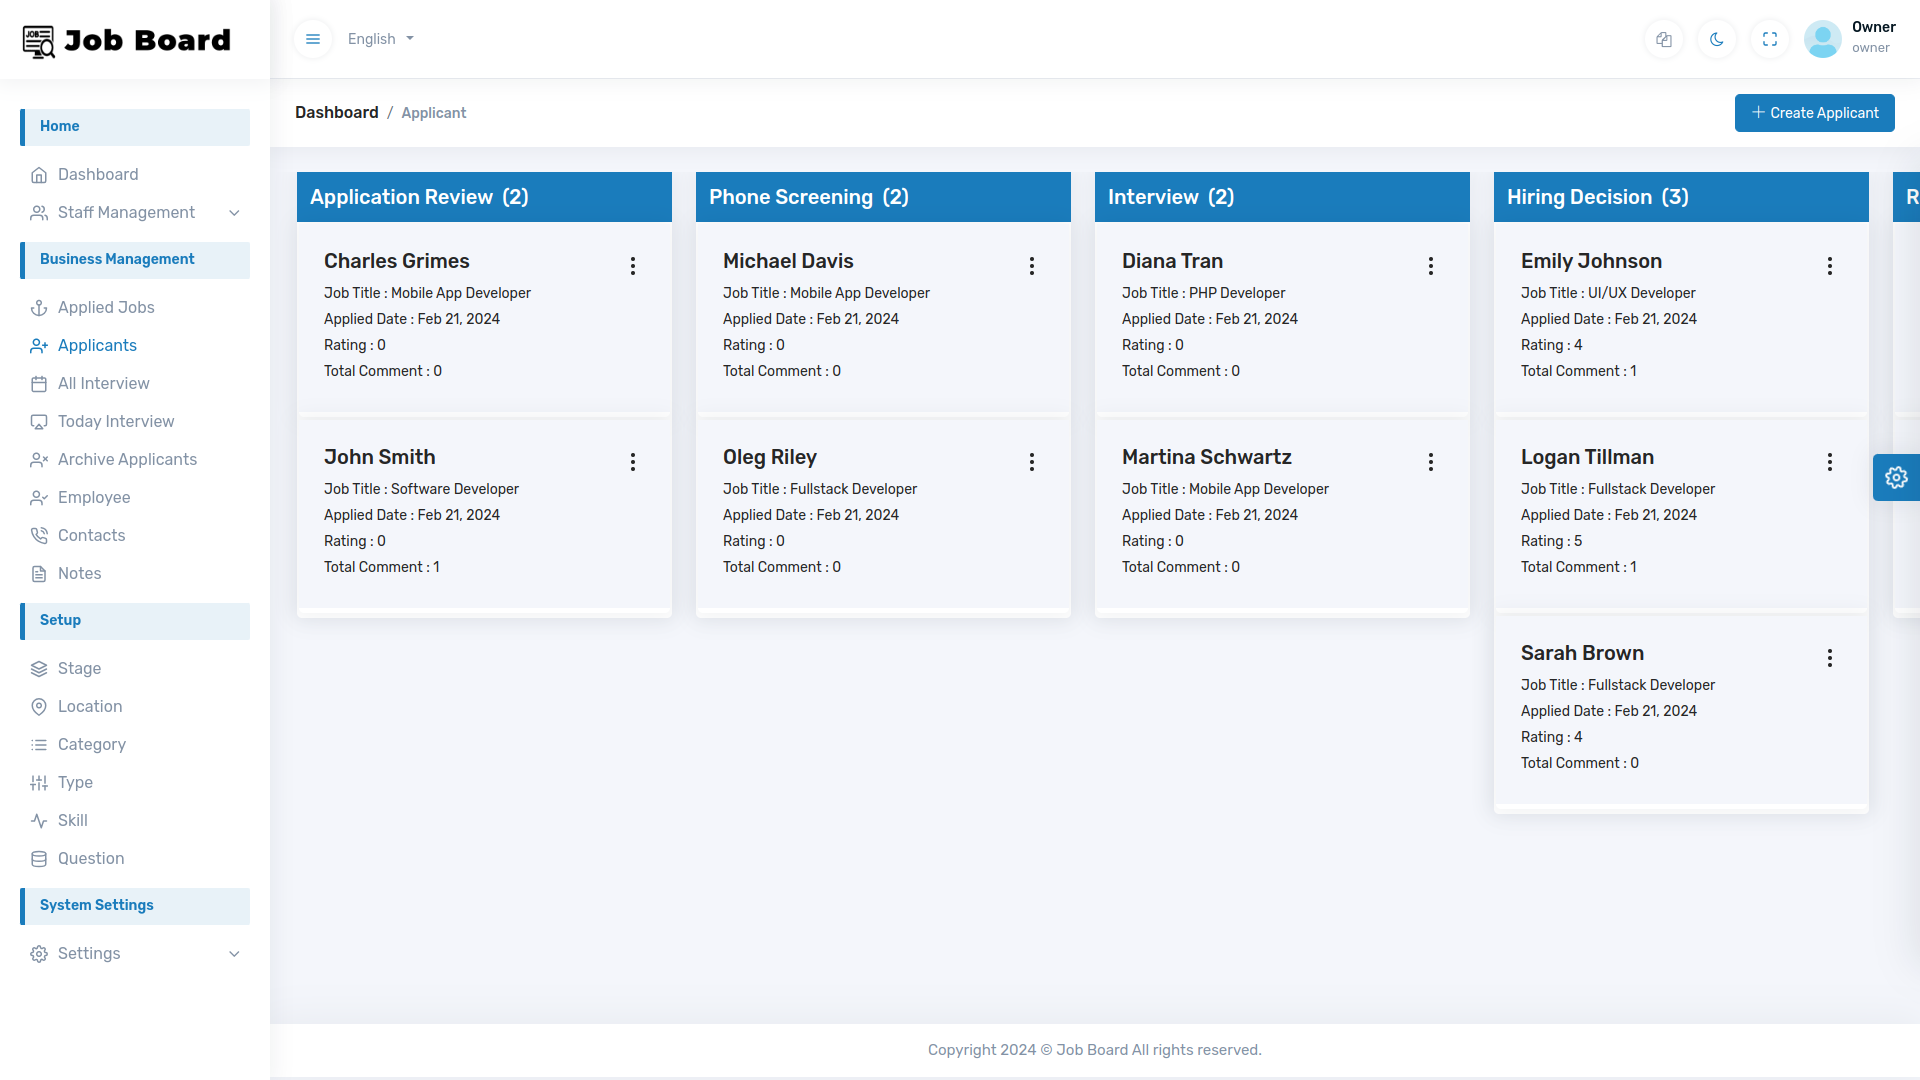Image resolution: width=1920 pixels, height=1080 pixels.
Task: Select Applied Jobs from the sidebar
Action: 105,307
